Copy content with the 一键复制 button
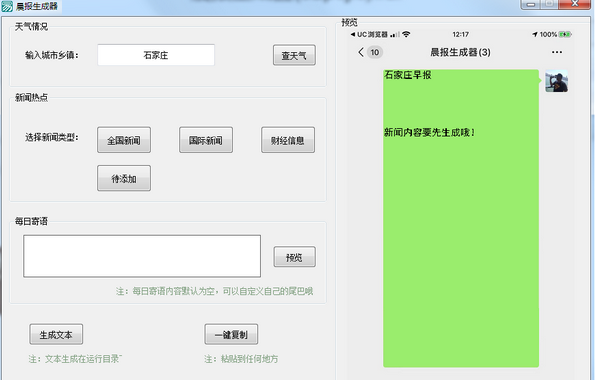 point(231,334)
